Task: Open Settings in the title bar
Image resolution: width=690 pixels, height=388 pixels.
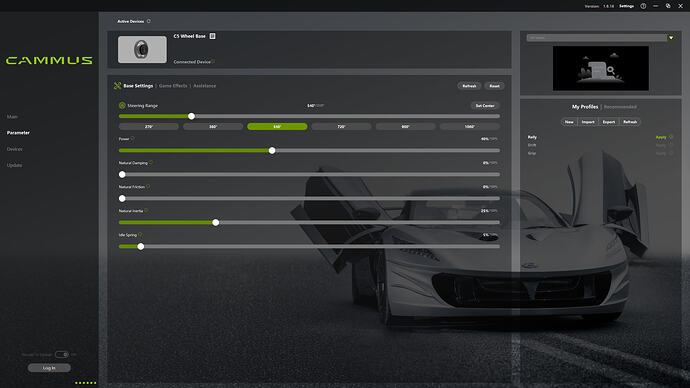Action: (x=626, y=6)
